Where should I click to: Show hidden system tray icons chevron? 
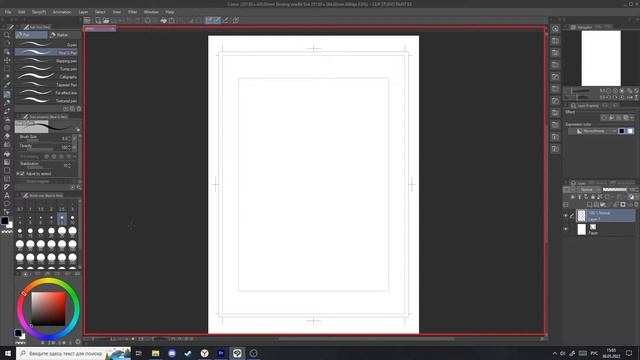554,353
